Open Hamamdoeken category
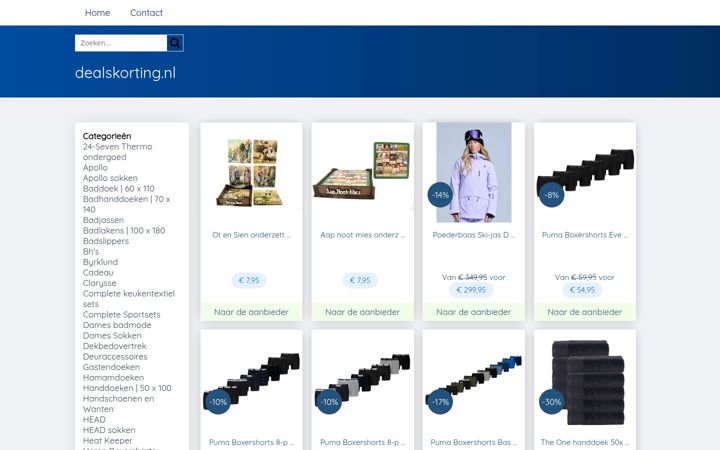 (113, 378)
